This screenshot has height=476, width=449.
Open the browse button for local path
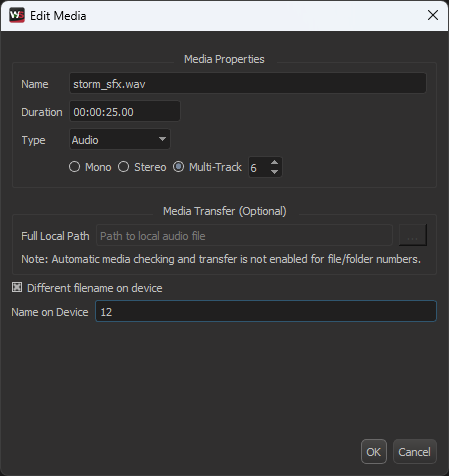click(x=413, y=235)
